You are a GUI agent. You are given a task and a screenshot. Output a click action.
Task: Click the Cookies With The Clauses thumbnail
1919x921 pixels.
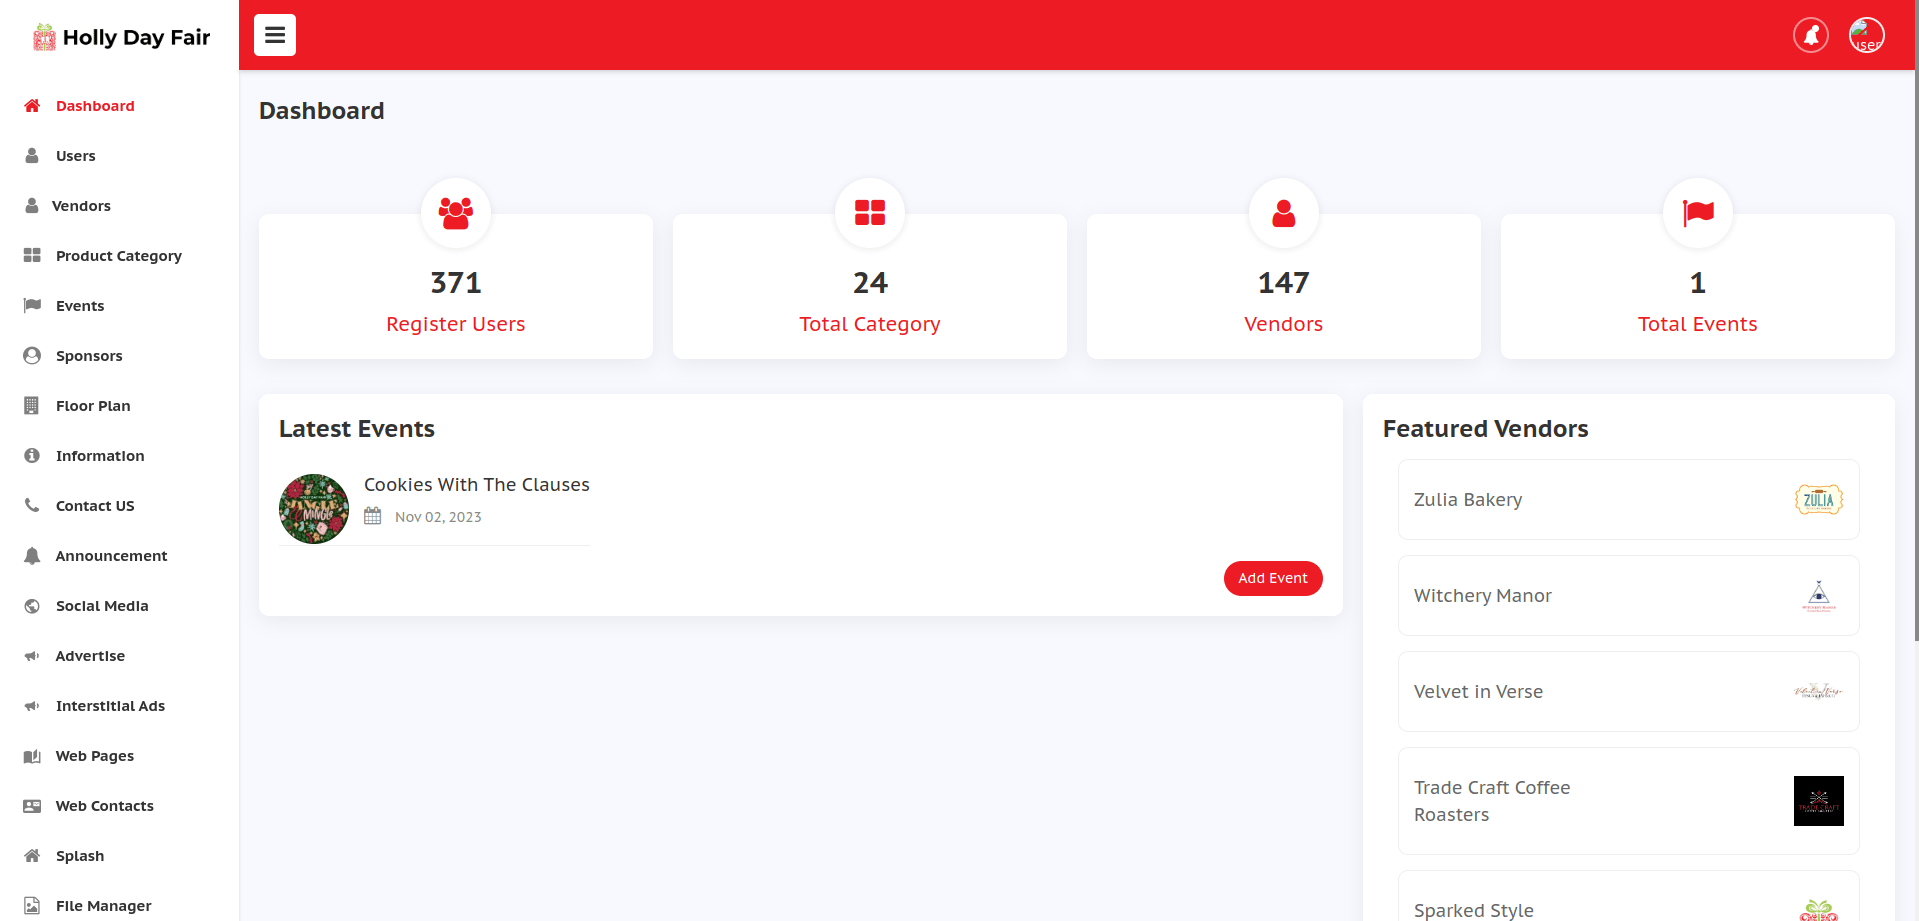(x=314, y=509)
